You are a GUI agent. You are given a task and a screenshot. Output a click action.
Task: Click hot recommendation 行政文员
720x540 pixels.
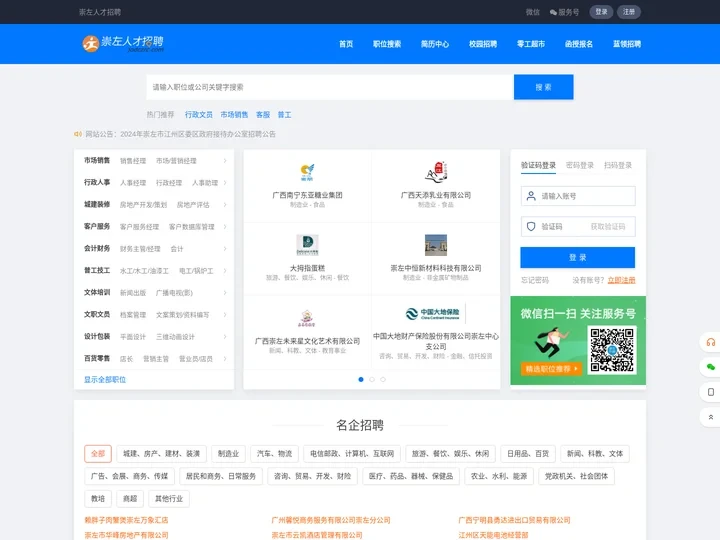click(199, 115)
